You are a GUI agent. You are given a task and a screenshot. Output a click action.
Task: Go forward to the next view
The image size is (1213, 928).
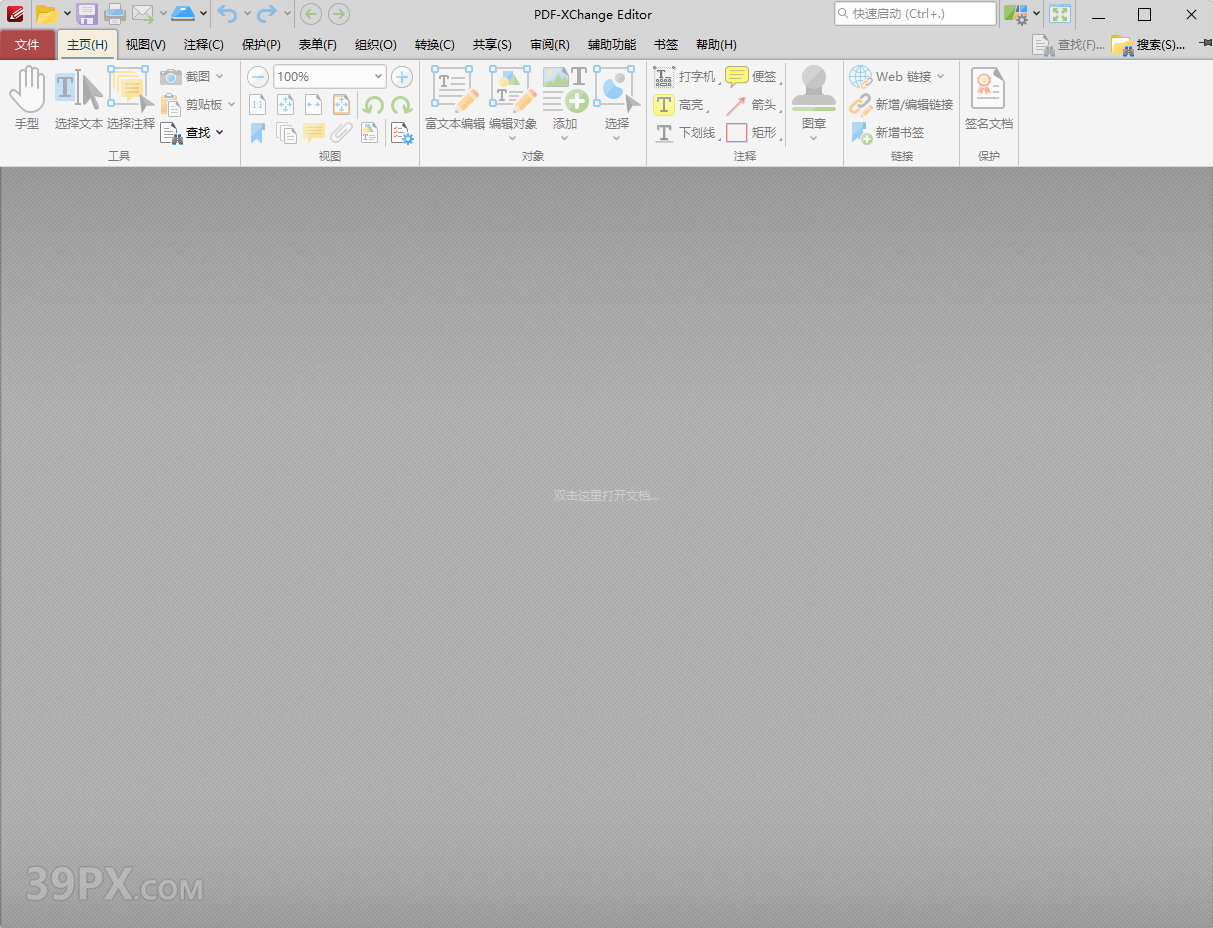pos(339,14)
